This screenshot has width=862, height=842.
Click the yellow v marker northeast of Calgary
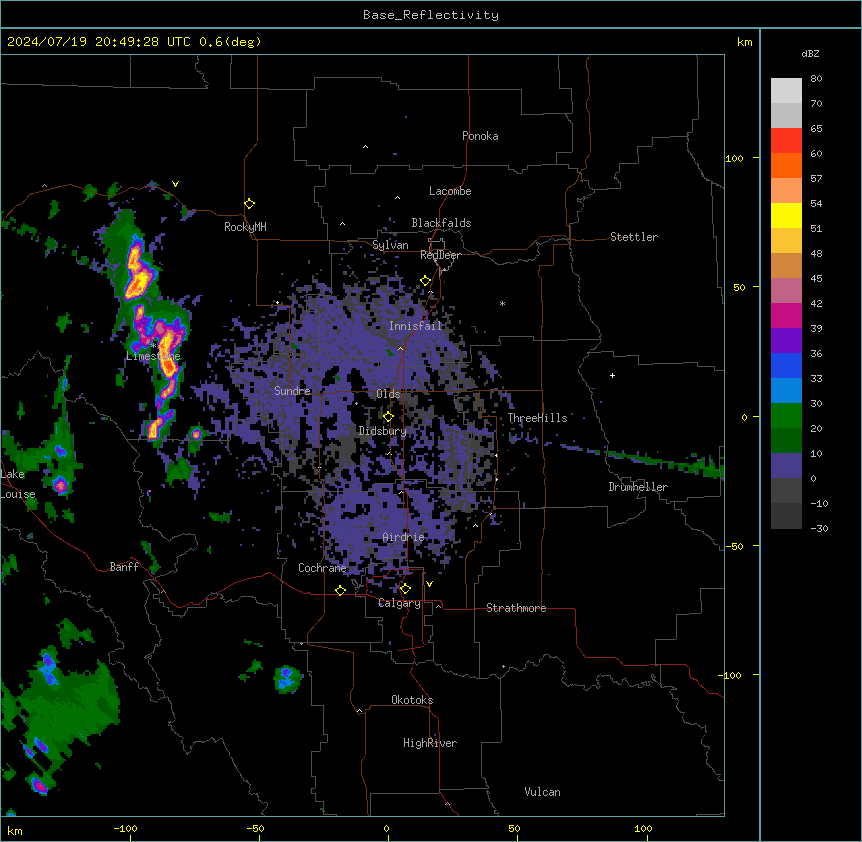click(x=429, y=584)
